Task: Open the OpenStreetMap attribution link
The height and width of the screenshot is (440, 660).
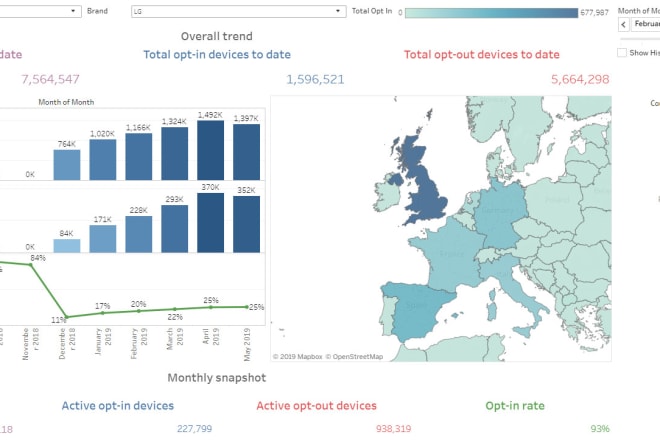Action: coord(354,357)
